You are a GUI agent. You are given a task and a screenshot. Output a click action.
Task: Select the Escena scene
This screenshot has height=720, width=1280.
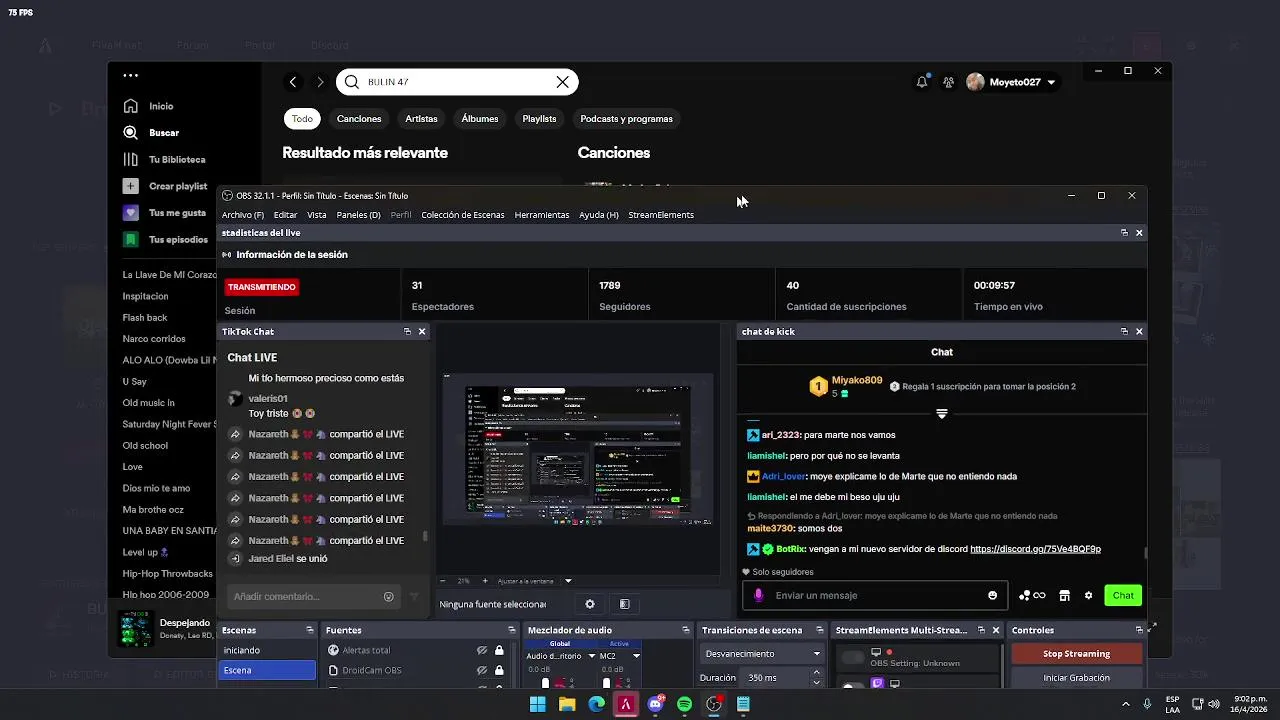point(267,670)
